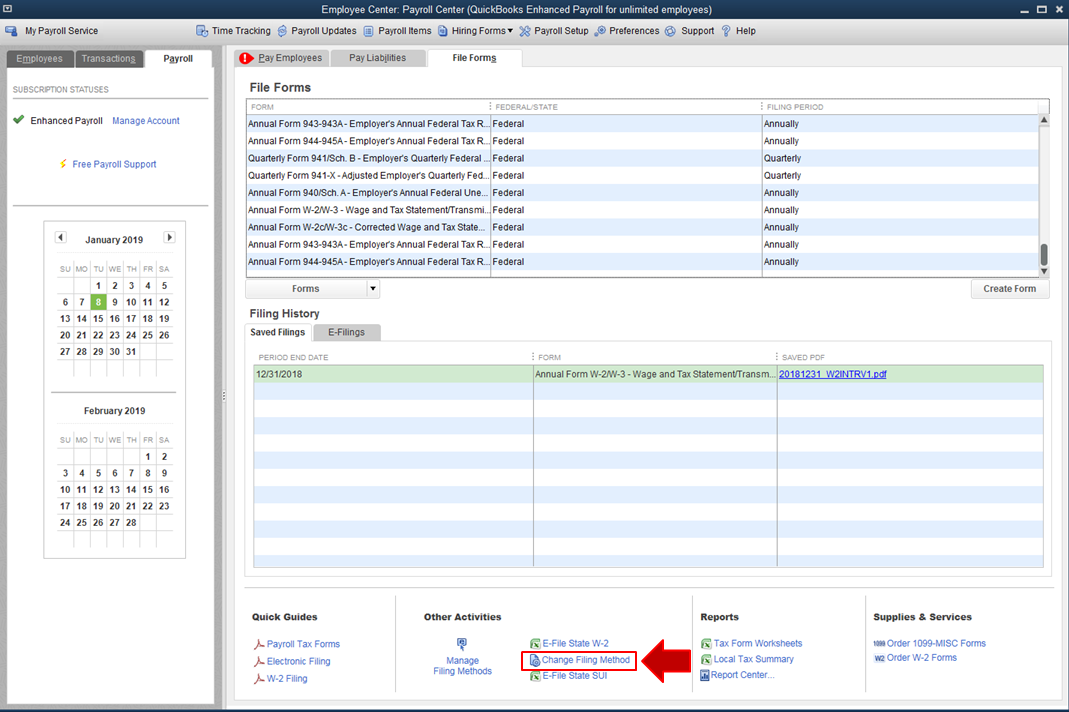The width and height of the screenshot is (1069, 712).
Task: Click the Manage Filing Methods icon
Action: tap(462, 645)
